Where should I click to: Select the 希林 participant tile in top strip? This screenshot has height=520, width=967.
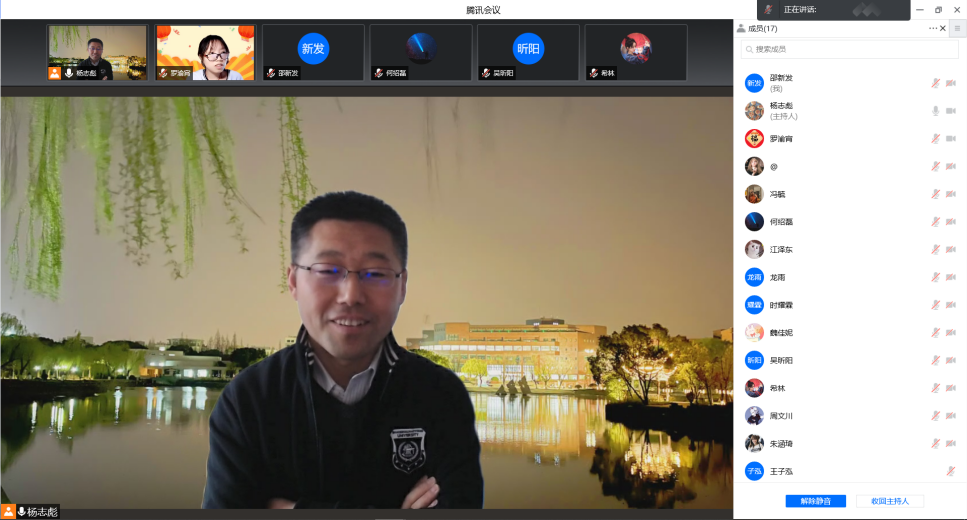pos(635,53)
